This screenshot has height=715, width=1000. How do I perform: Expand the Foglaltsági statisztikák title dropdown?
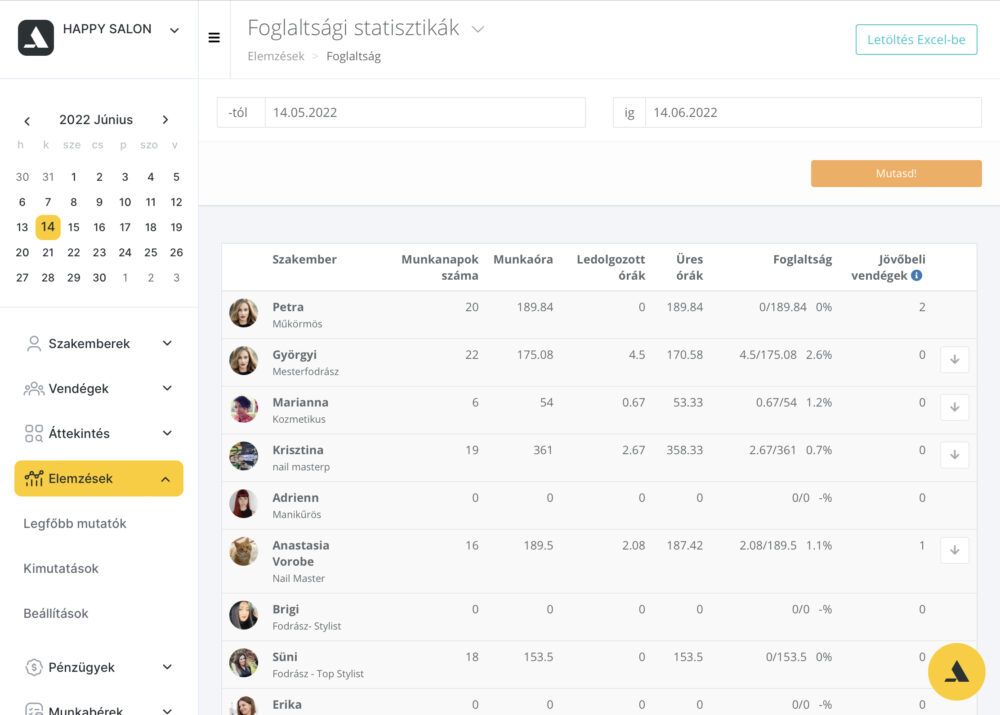[478, 29]
